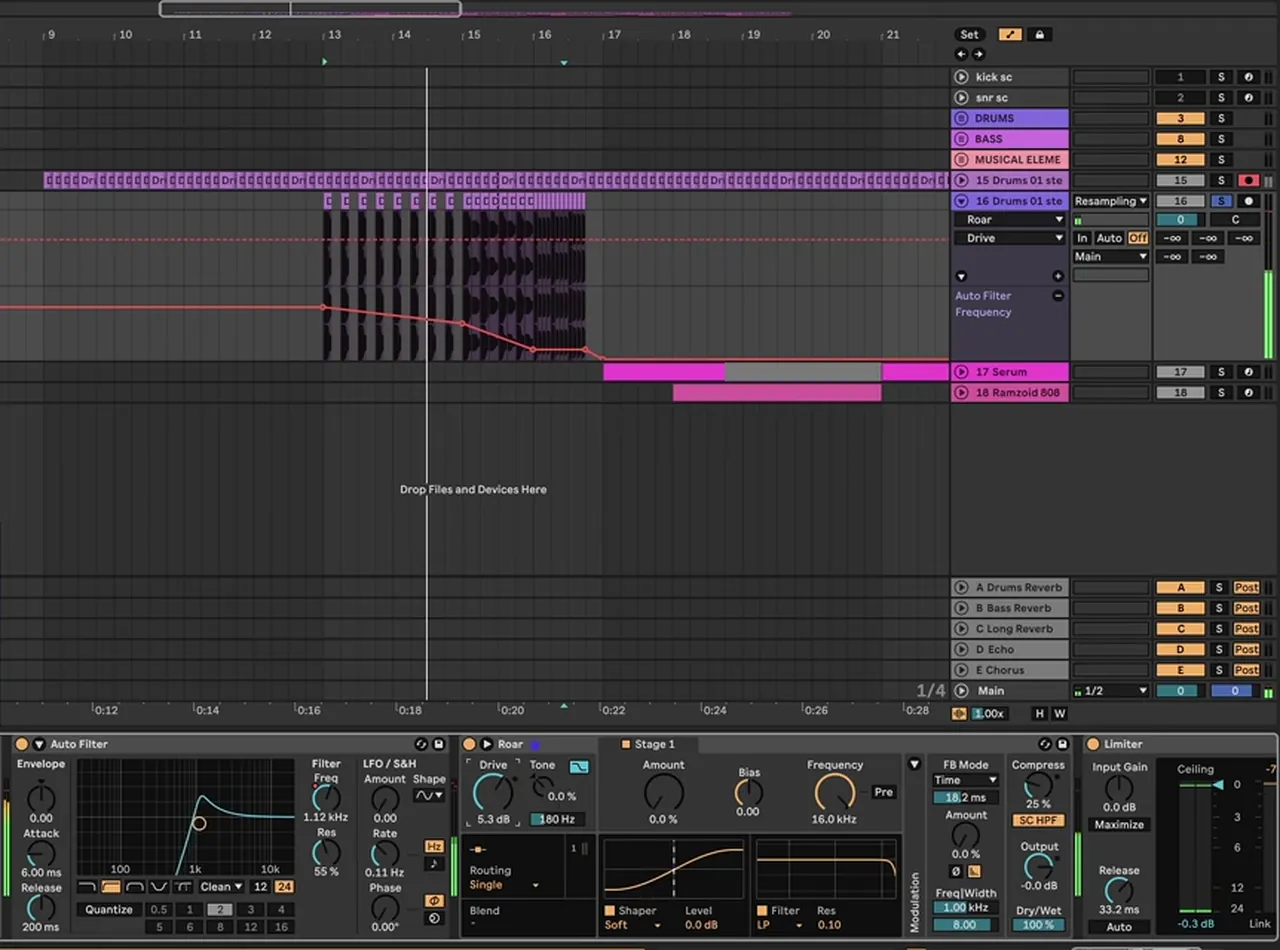Click the Set locator button
Viewport: 1280px width, 950px height.
pos(969,34)
